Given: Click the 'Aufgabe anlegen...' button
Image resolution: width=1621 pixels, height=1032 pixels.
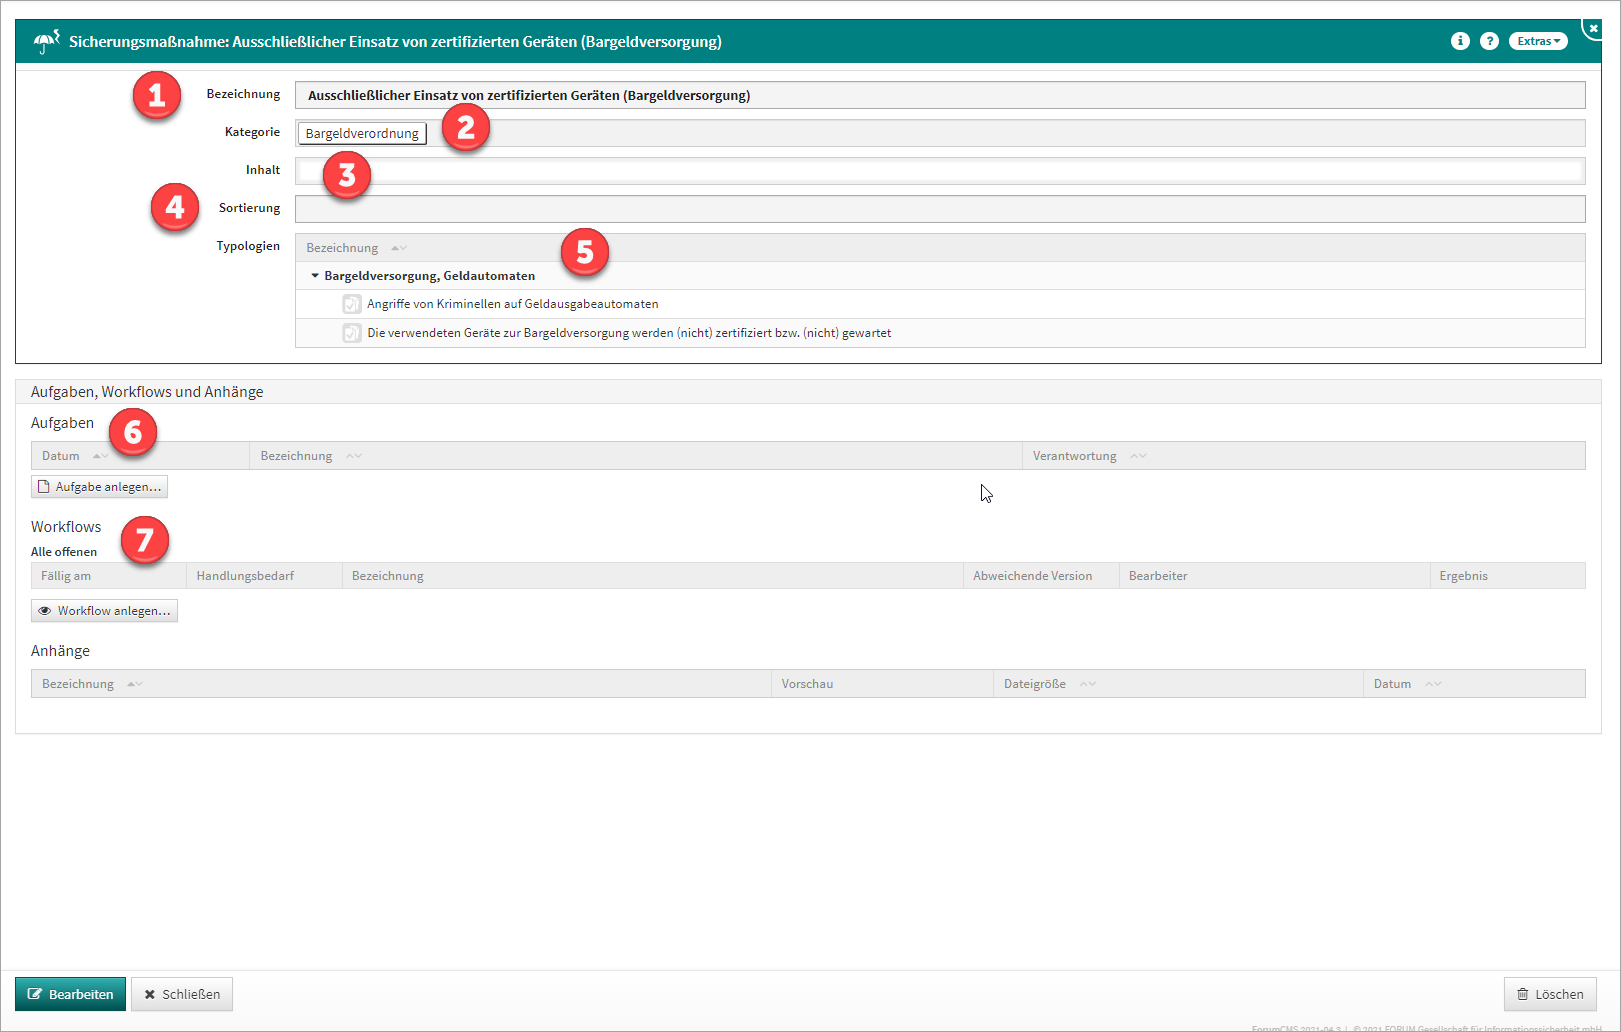Looking at the screenshot, I should click(x=99, y=487).
